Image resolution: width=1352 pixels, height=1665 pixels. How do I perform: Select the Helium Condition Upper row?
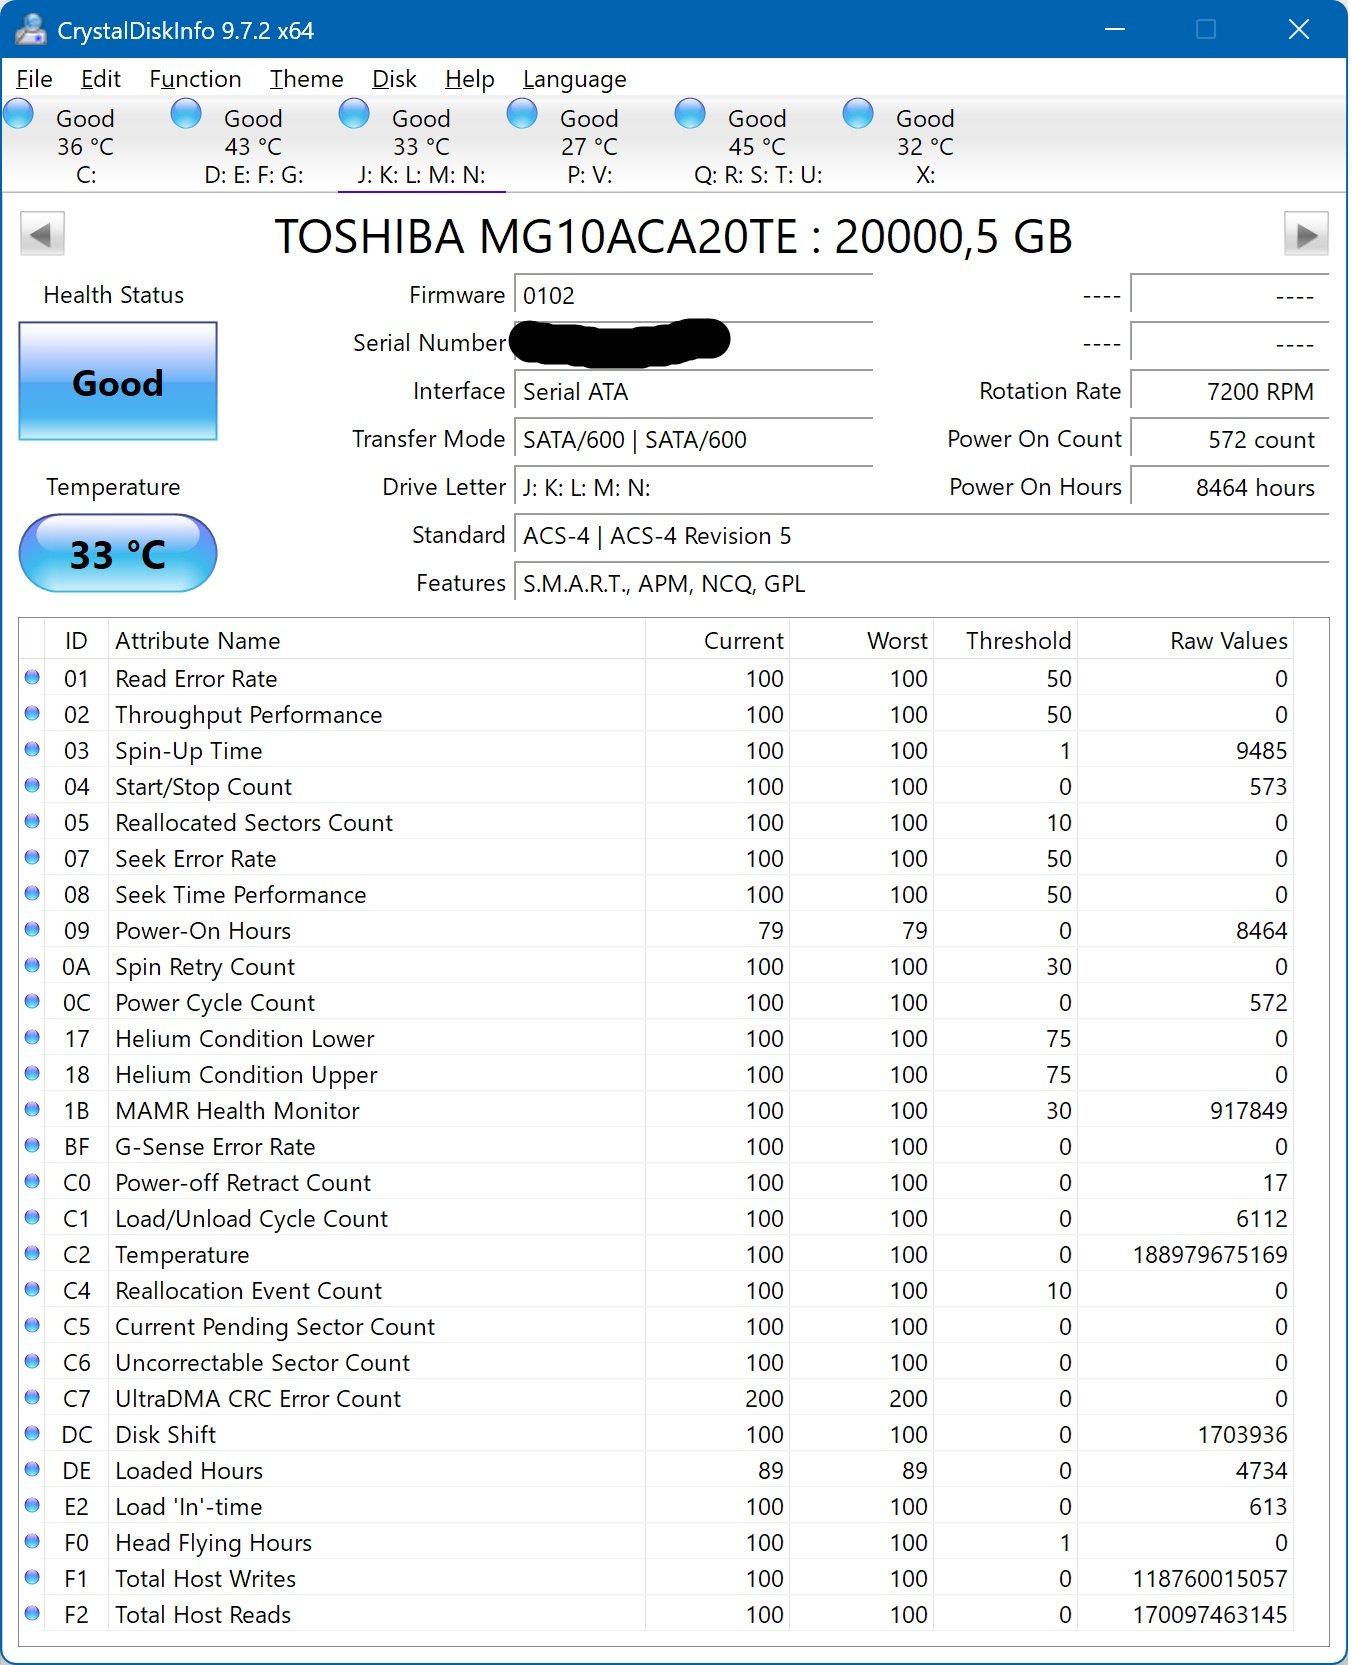(x=656, y=1074)
